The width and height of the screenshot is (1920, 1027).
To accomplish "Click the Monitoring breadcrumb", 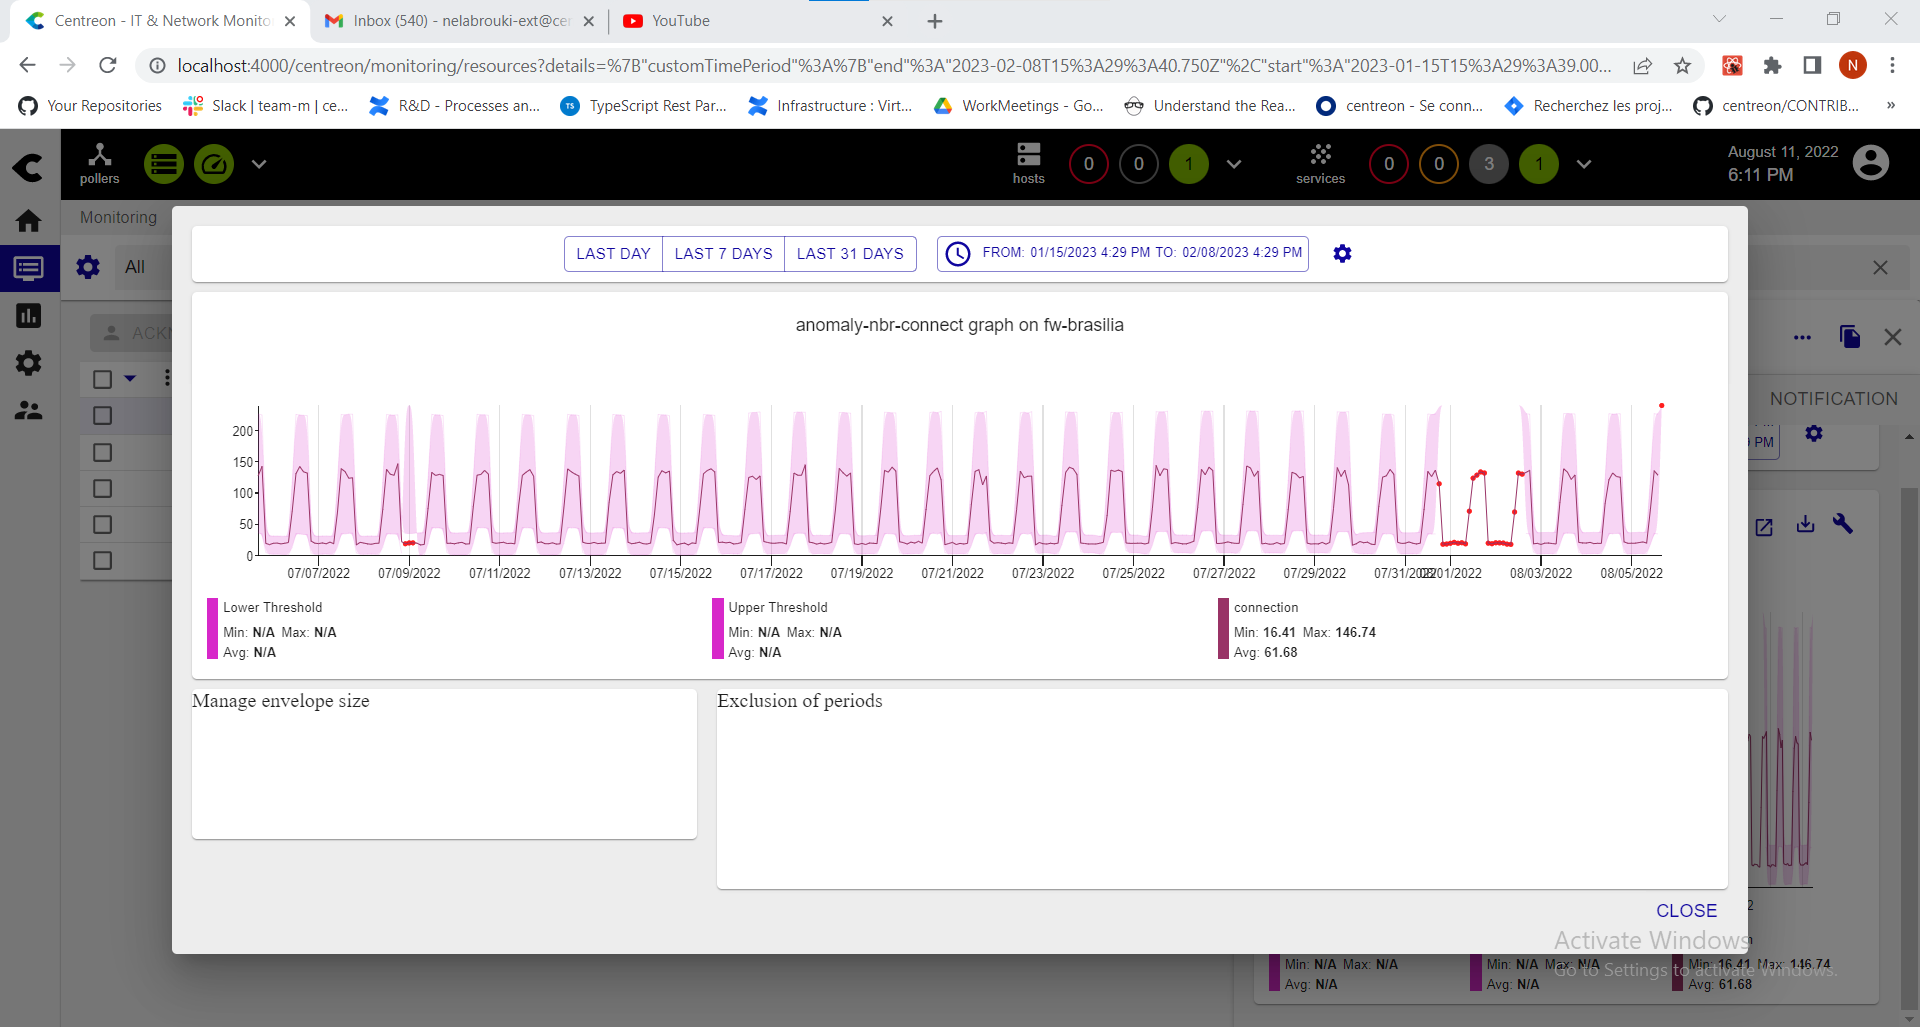I will pos(118,217).
